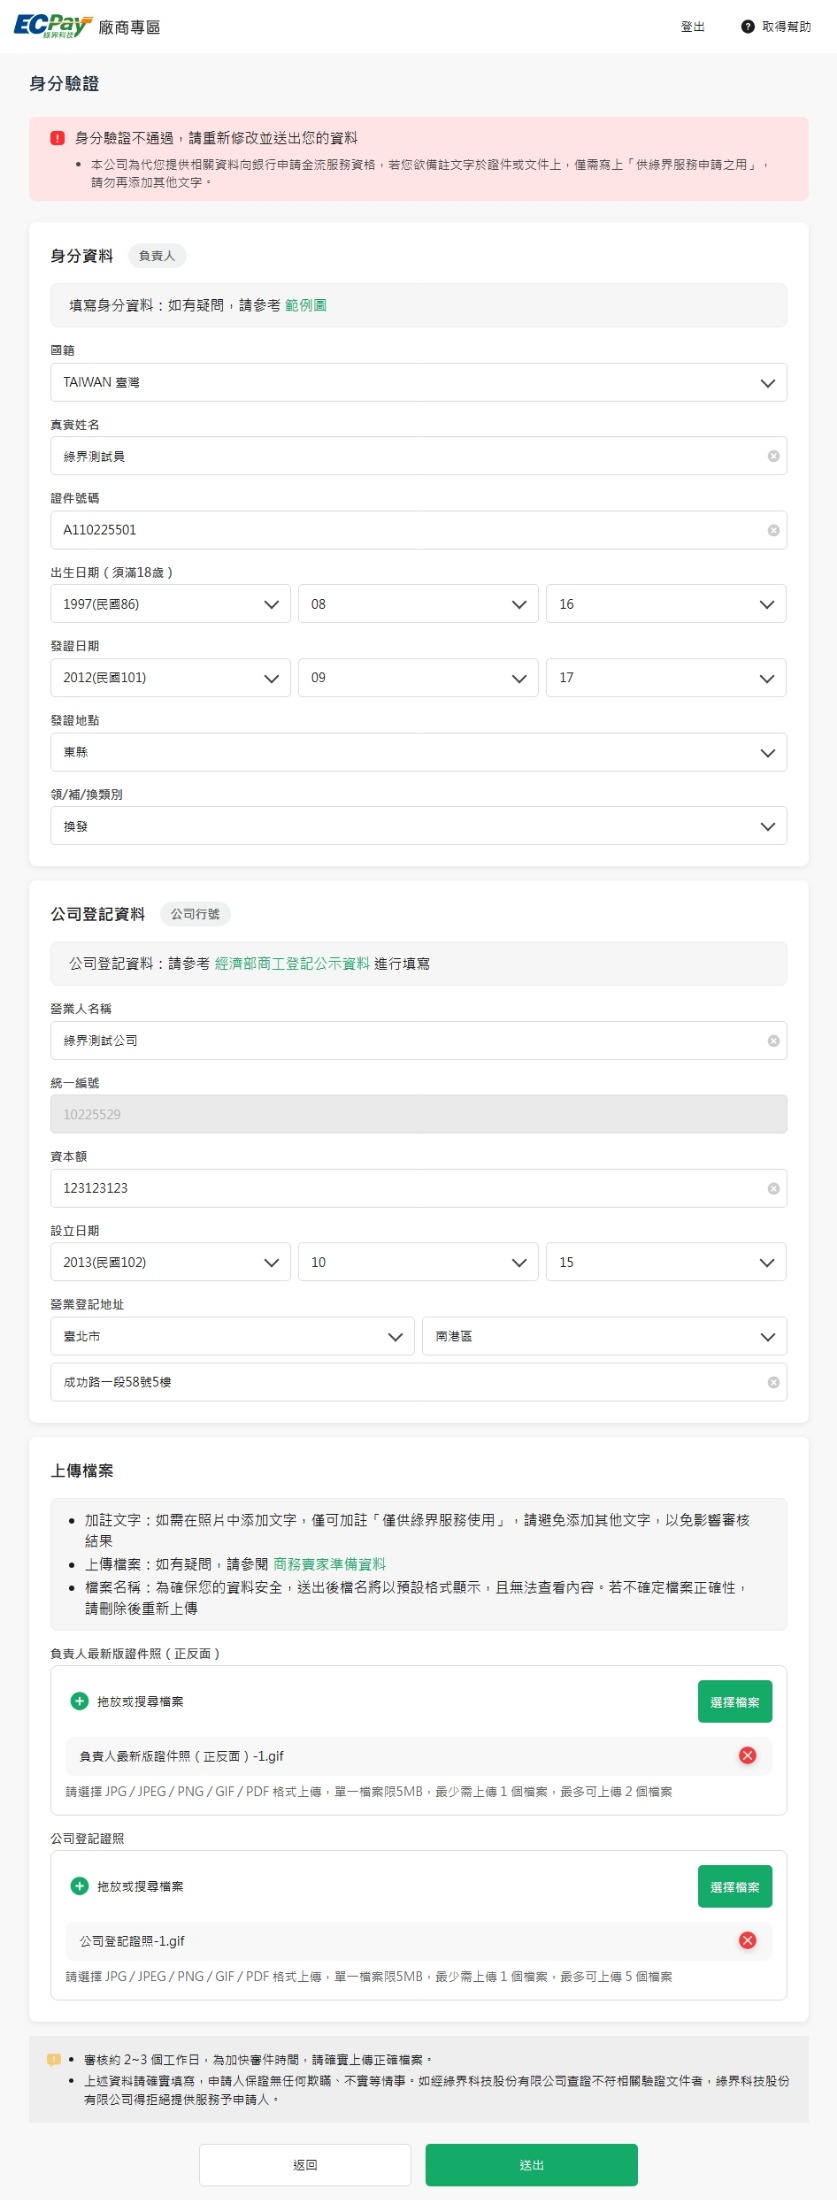The image size is (837, 2200).
Task: Click the 取得幫助 help question-mark icon
Action: pyautogui.click(x=747, y=27)
